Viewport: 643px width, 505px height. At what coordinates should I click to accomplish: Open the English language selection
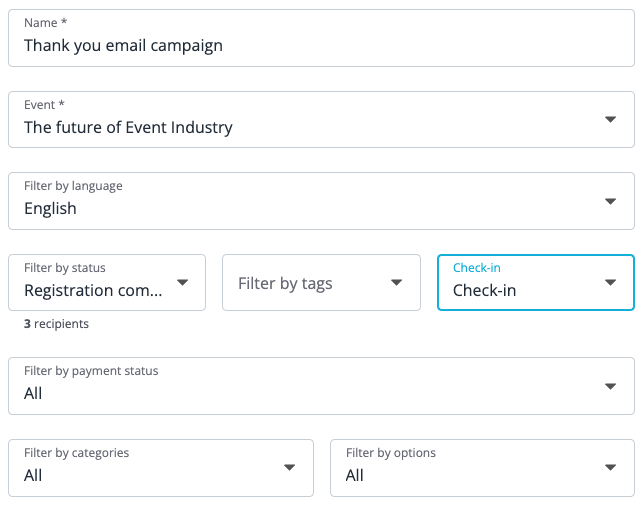coord(322,201)
